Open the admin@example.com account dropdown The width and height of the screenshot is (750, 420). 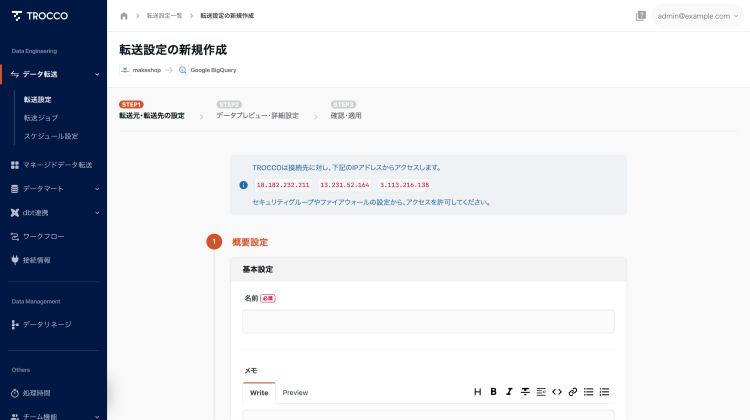point(697,16)
